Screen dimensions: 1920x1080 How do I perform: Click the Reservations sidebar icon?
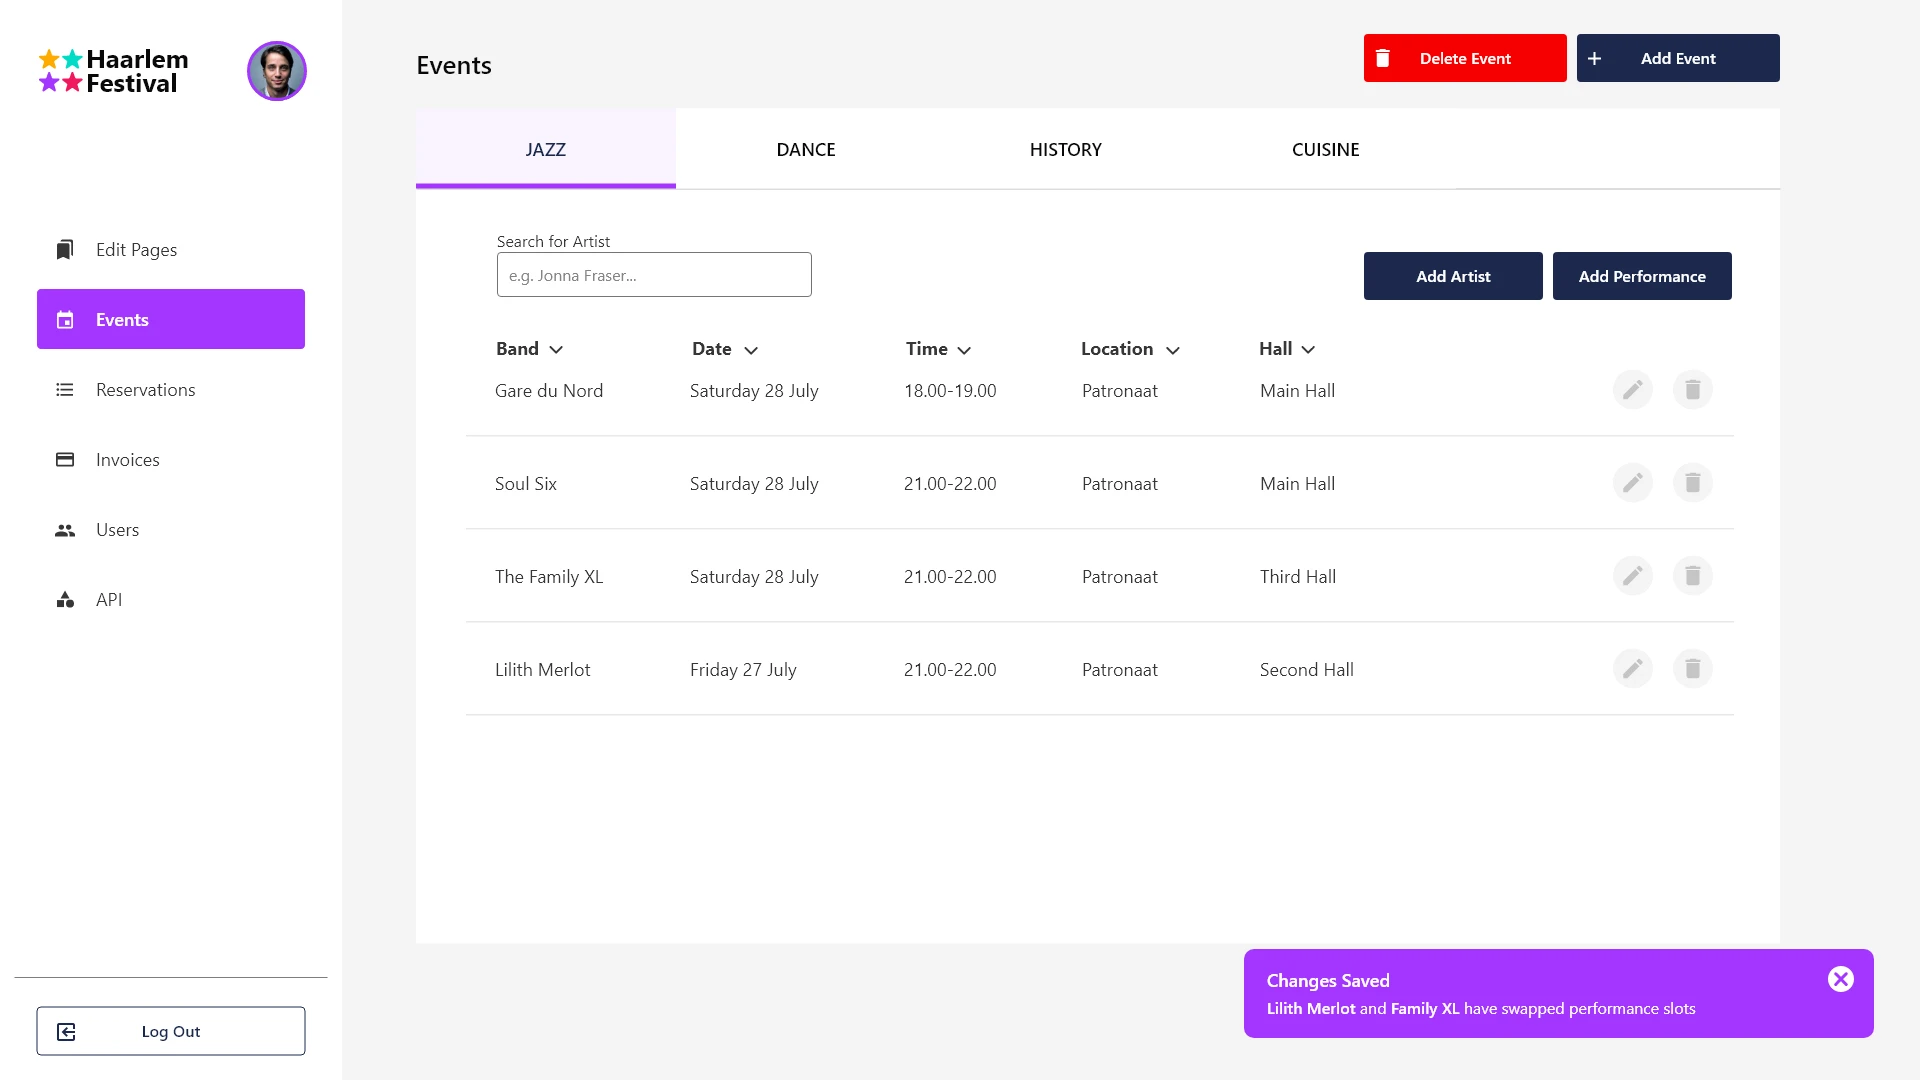[65, 389]
